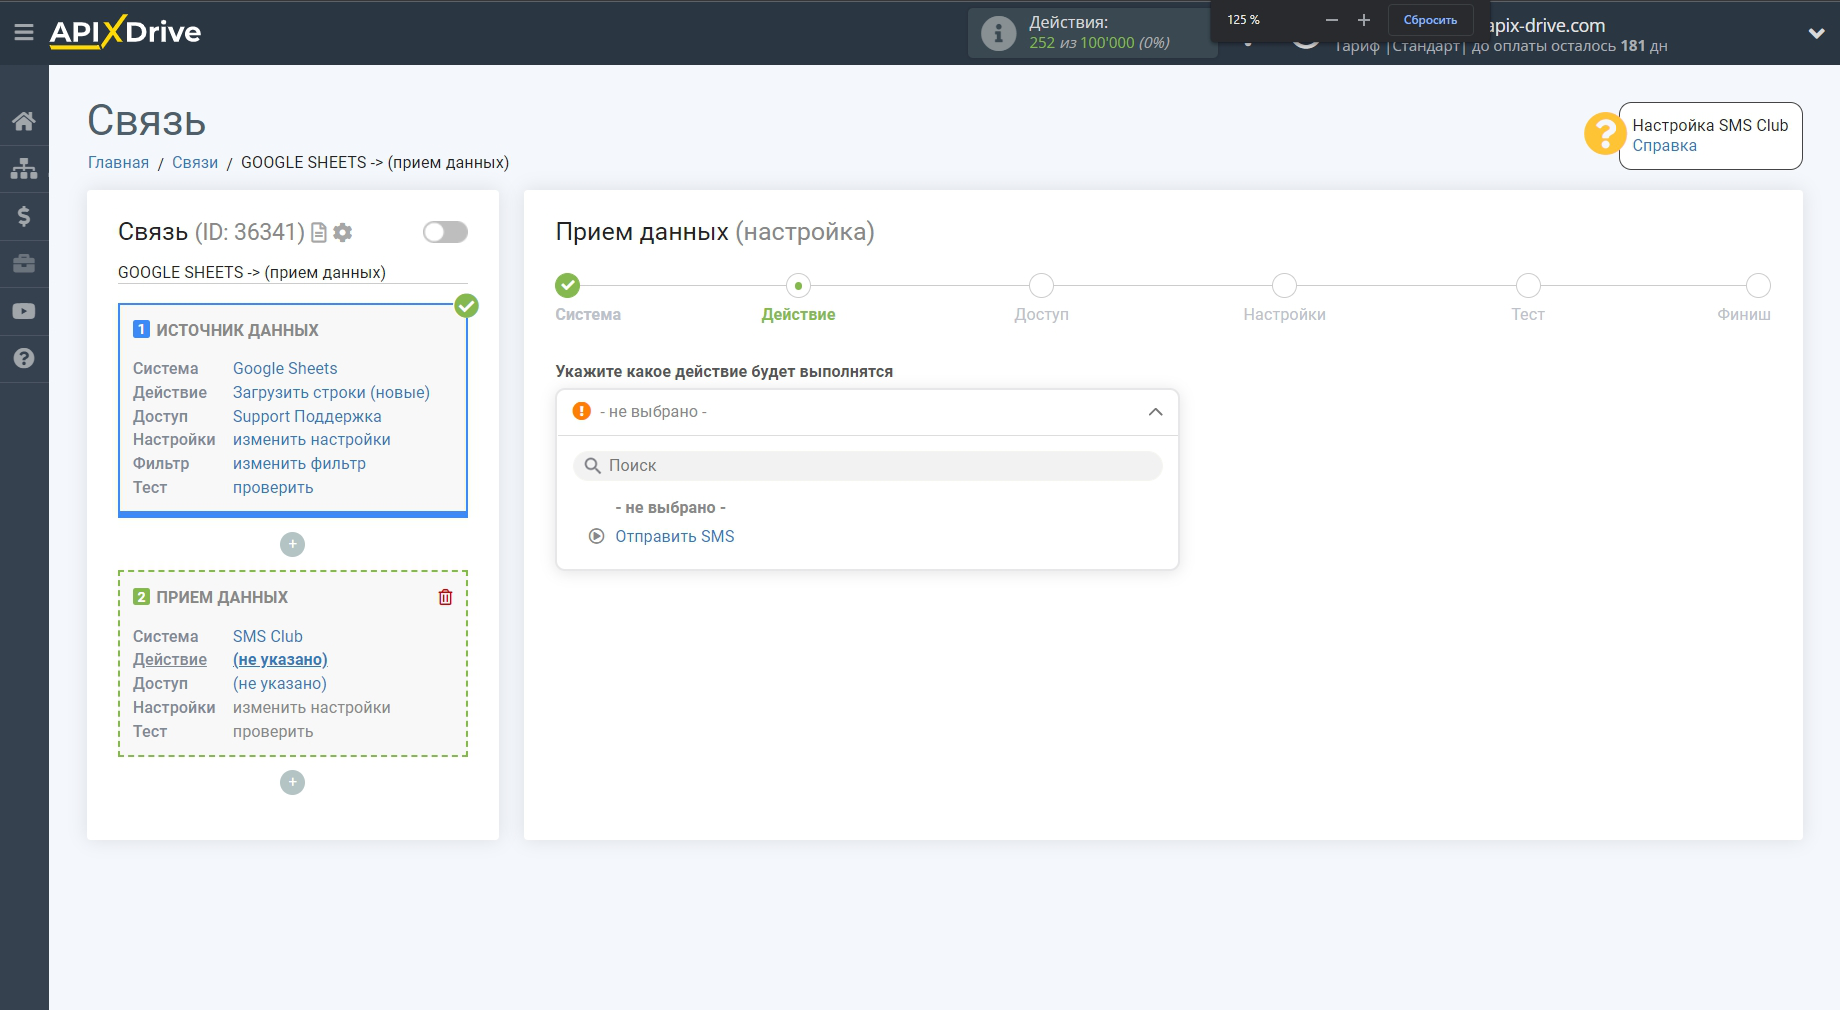Go to the Тест step
Viewport: 1840px width, 1010px height.
[1528, 286]
